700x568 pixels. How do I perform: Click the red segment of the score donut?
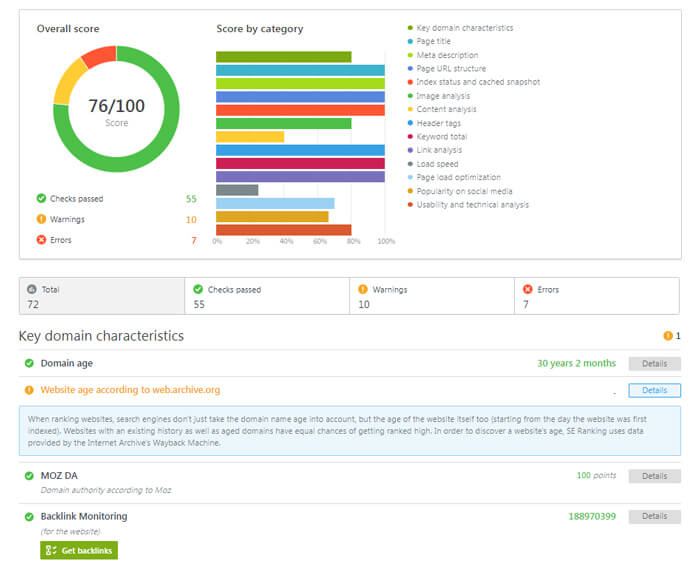tap(99, 57)
